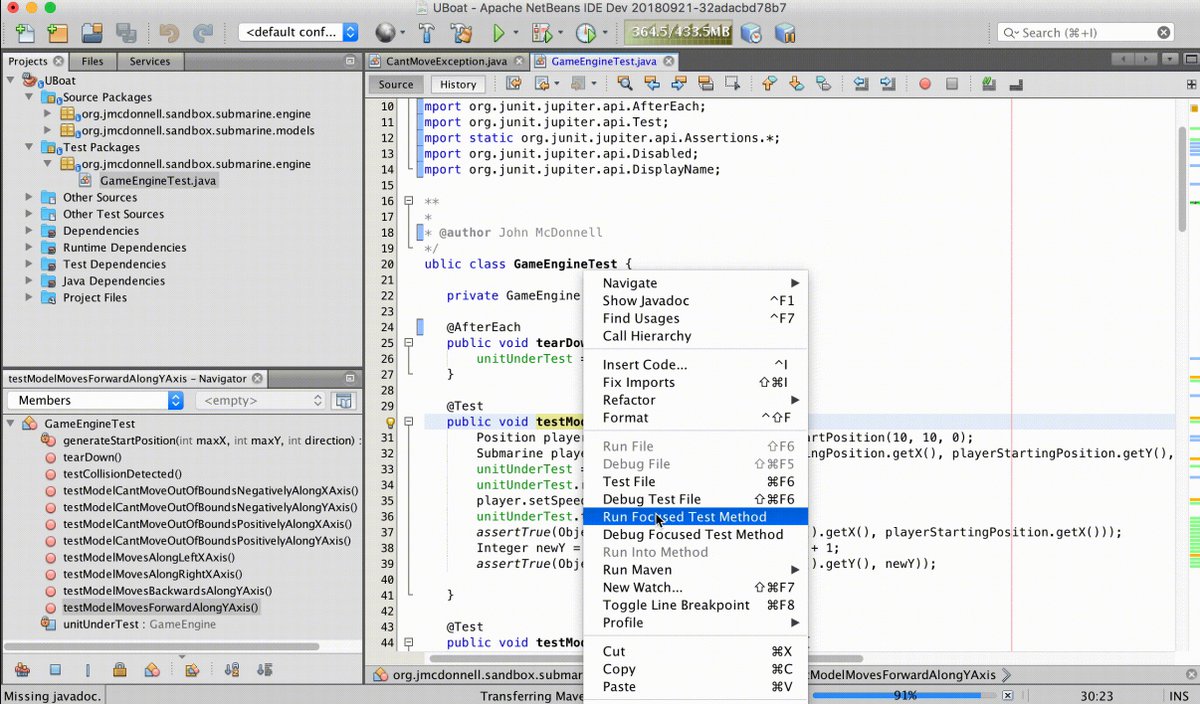Switch to the Files tab
1200x704 pixels.
pos(92,61)
